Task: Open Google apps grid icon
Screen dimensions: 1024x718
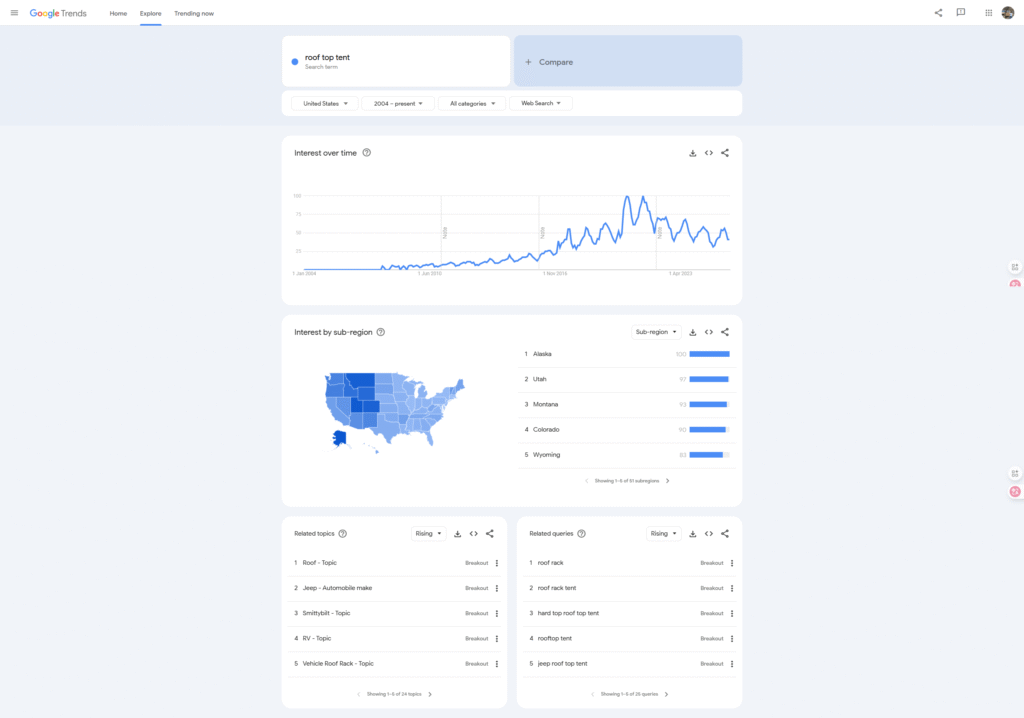Action: (x=988, y=13)
